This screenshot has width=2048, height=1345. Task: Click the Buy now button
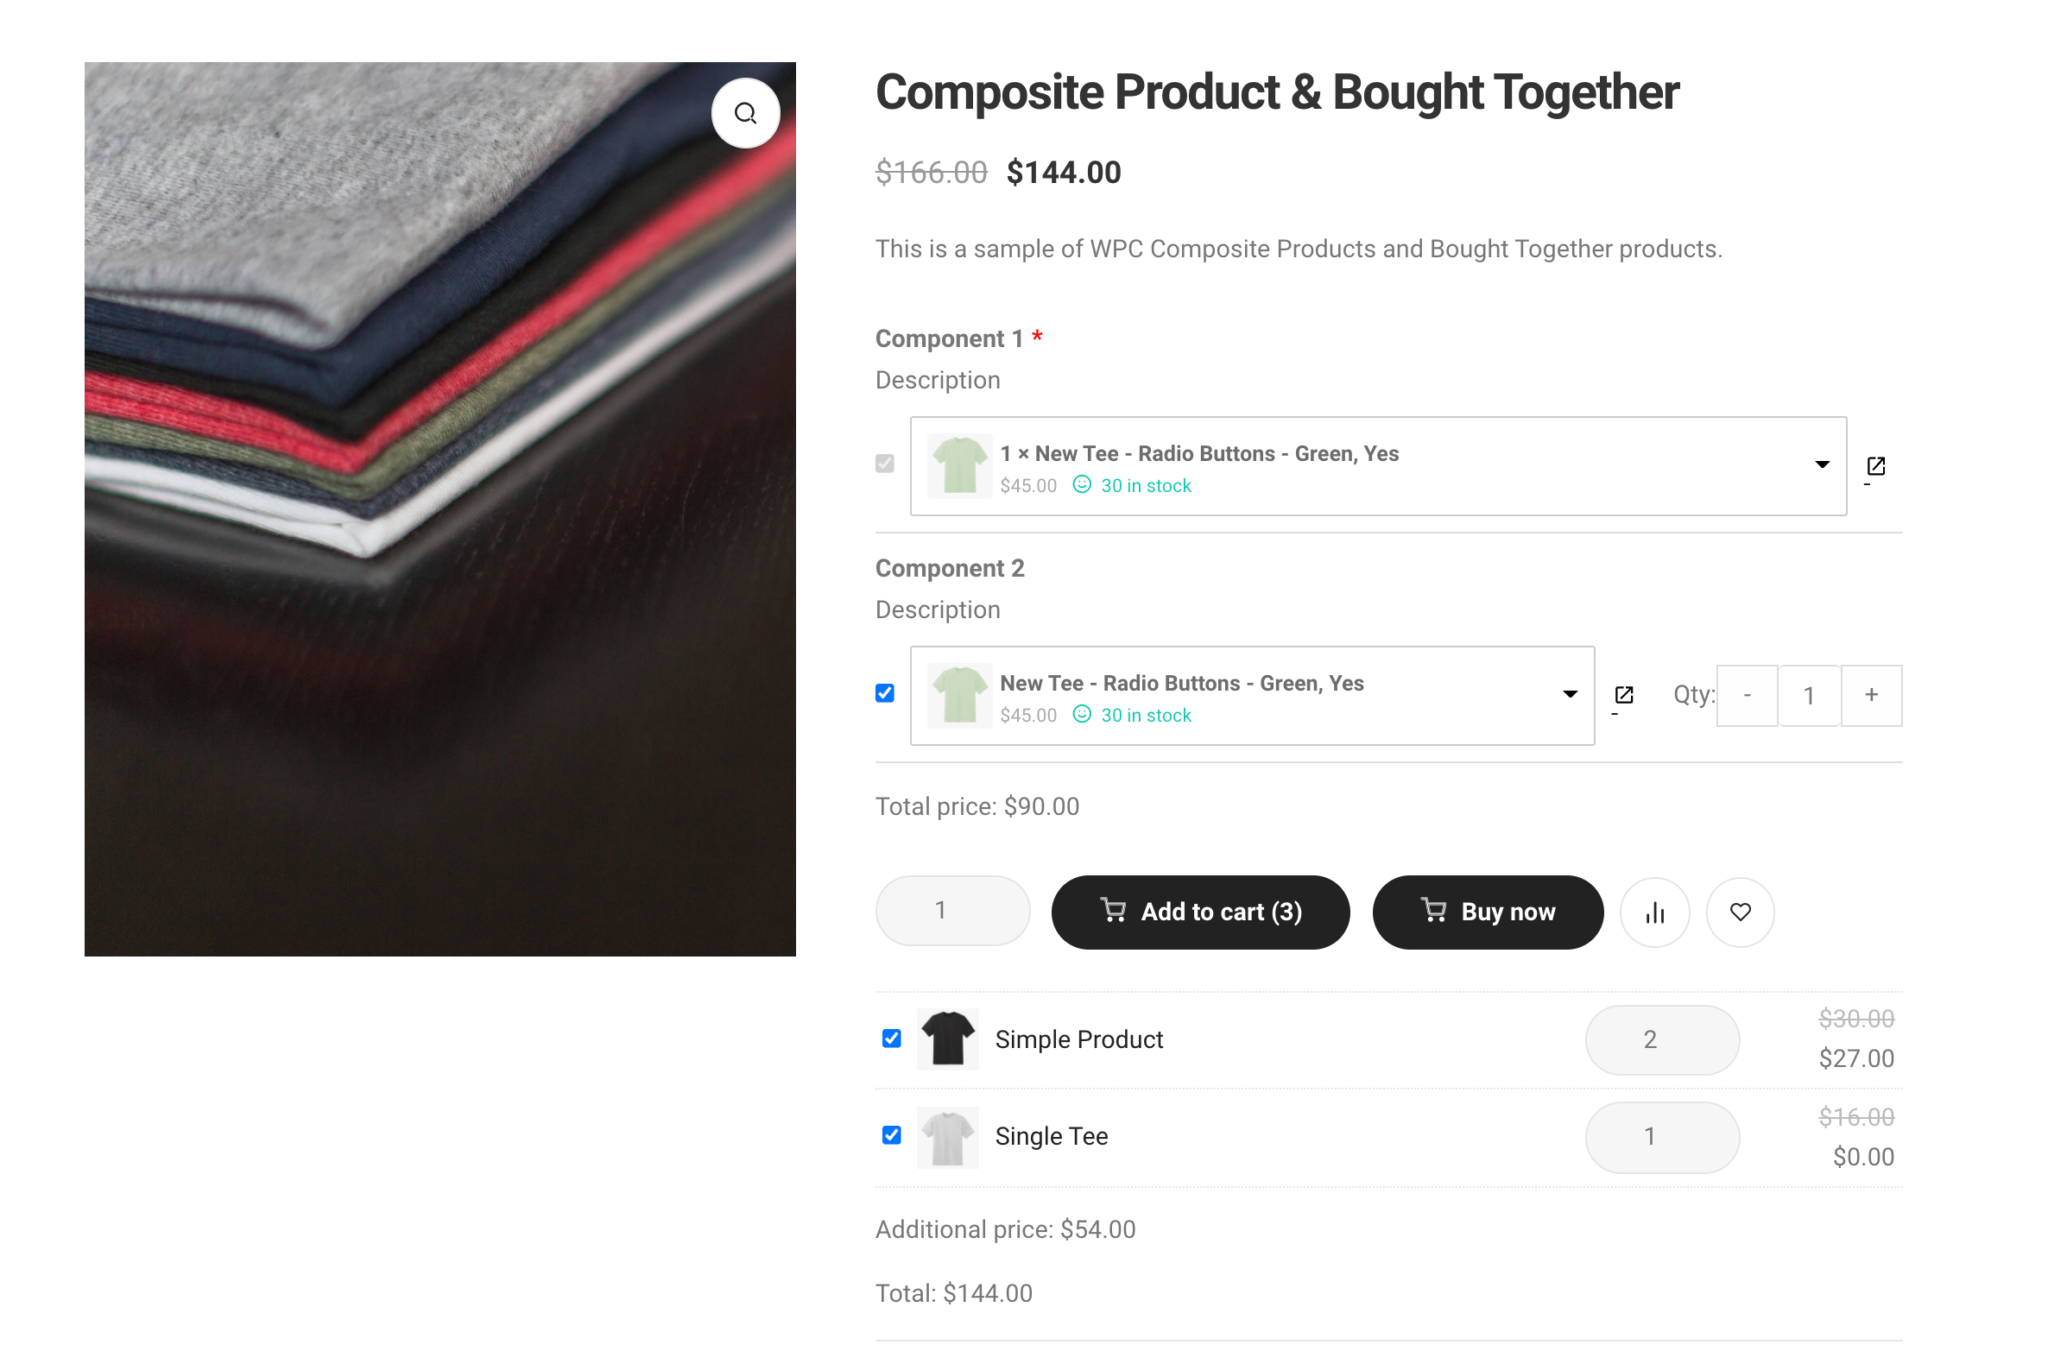pos(1487,911)
